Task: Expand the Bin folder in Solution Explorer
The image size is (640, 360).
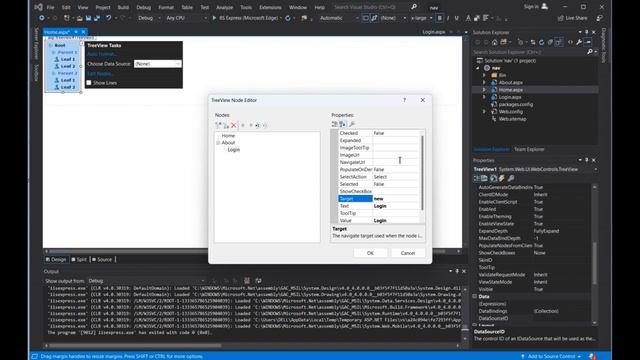Action: click(x=484, y=75)
